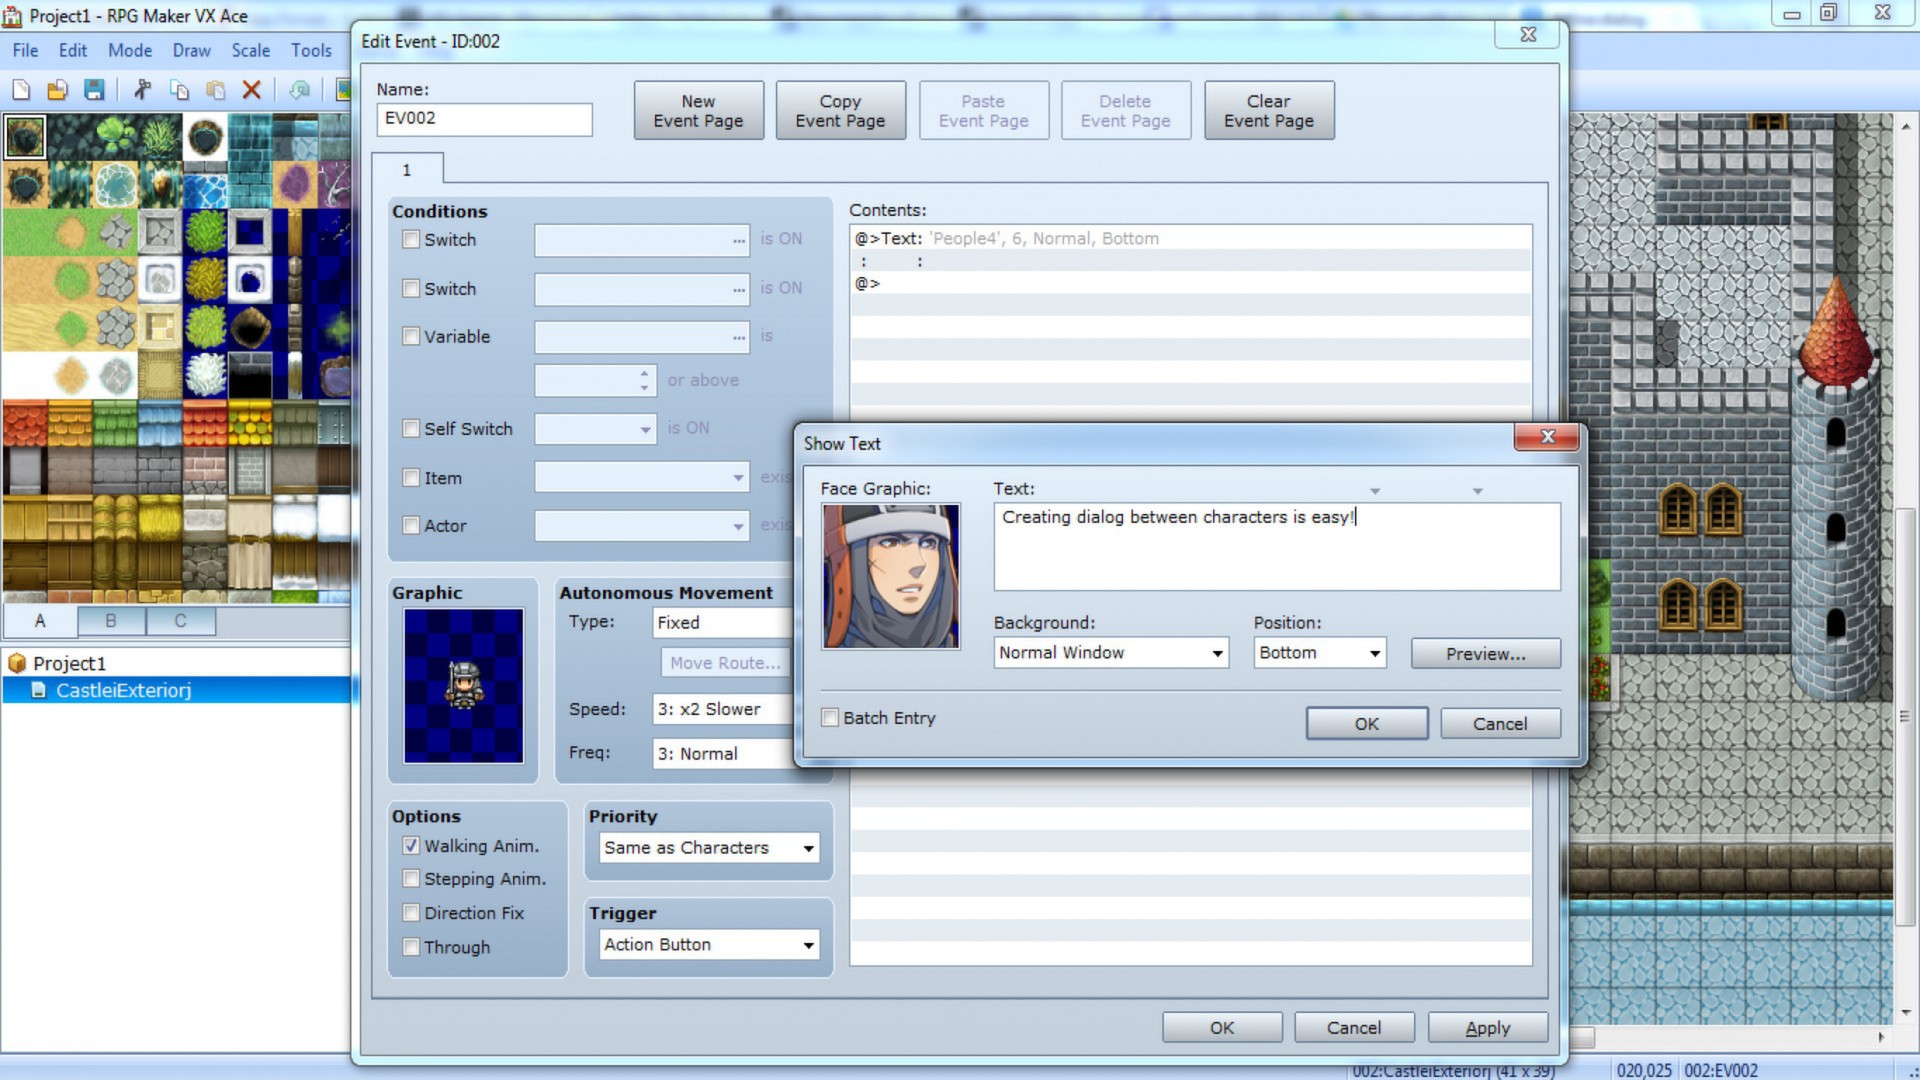The width and height of the screenshot is (1920, 1080).
Task: Expand the Background dropdown in Show Text
Action: click(1216, 651)
